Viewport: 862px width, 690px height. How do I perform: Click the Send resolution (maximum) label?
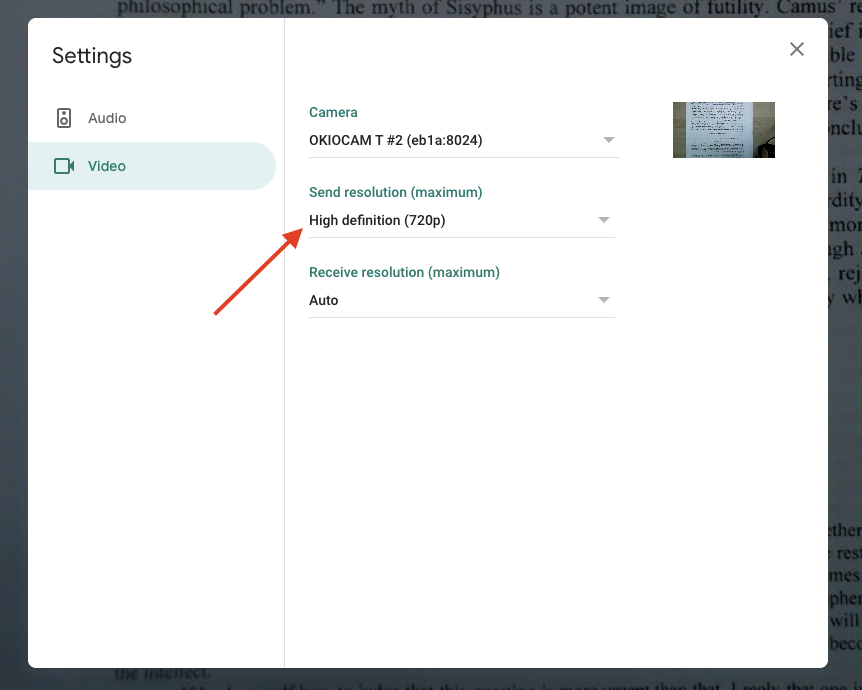pyautogui.click(x=395, y=192)
